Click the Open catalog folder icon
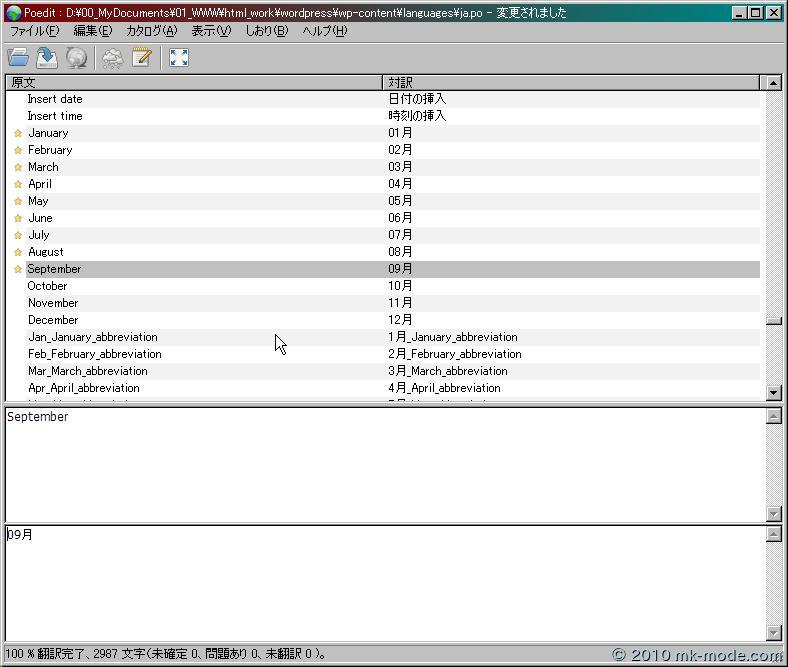The width and height of the screenshot is (788, 667). [x=18, y=58]
